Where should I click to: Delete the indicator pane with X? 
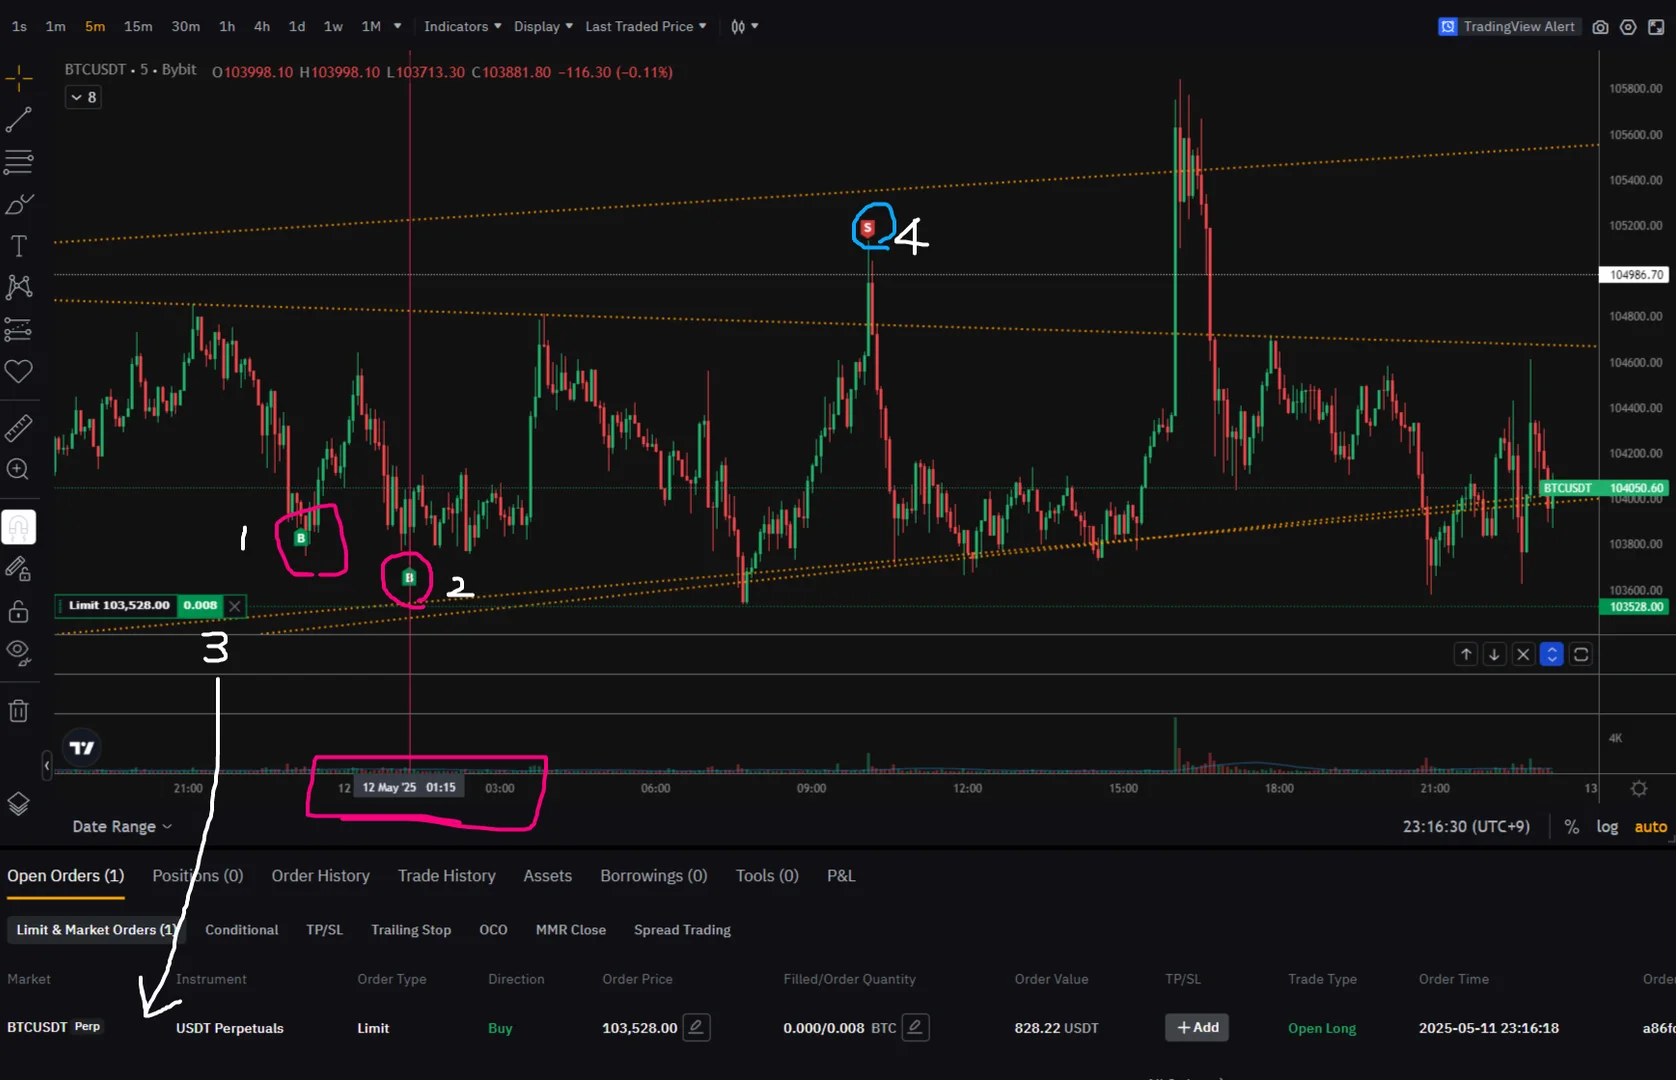tap(1523, 654)
